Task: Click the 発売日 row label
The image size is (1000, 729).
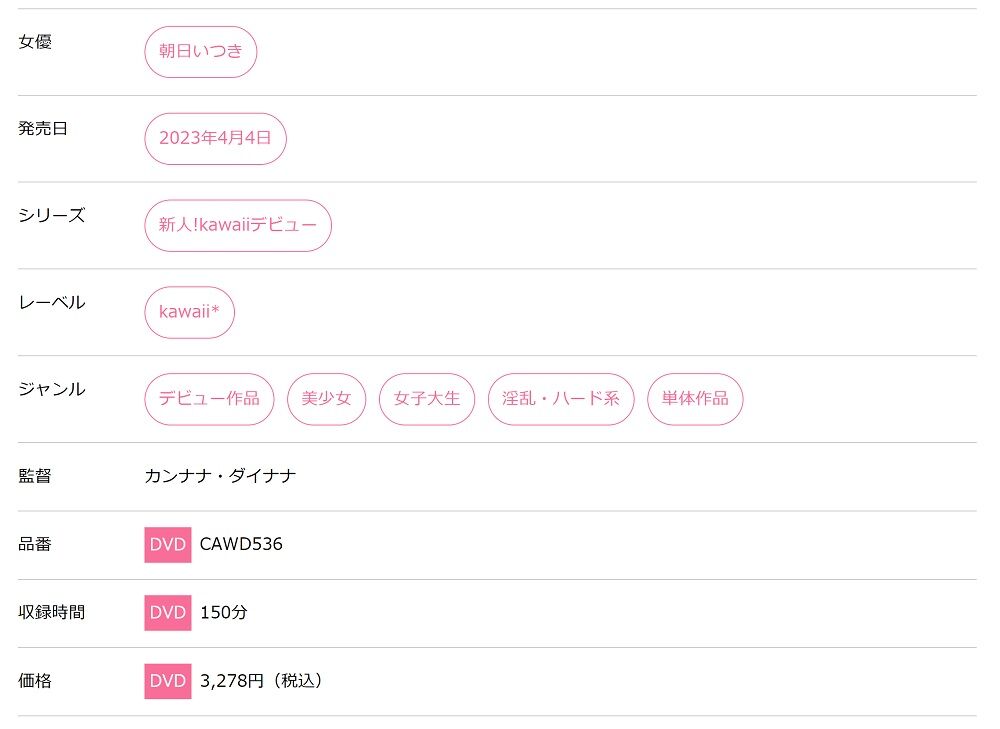Action: (x=43, y=129)
